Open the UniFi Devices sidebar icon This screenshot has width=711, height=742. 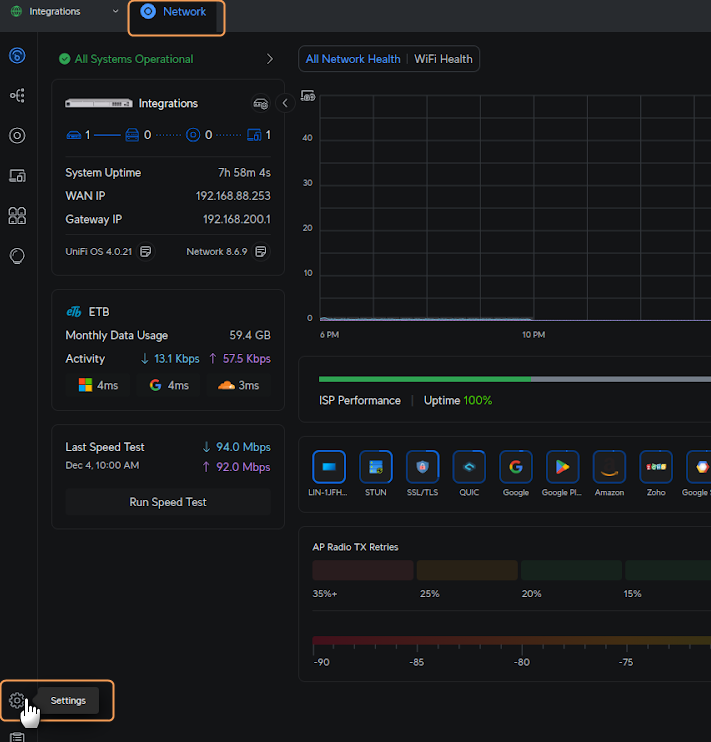click(x=17, y=136)
